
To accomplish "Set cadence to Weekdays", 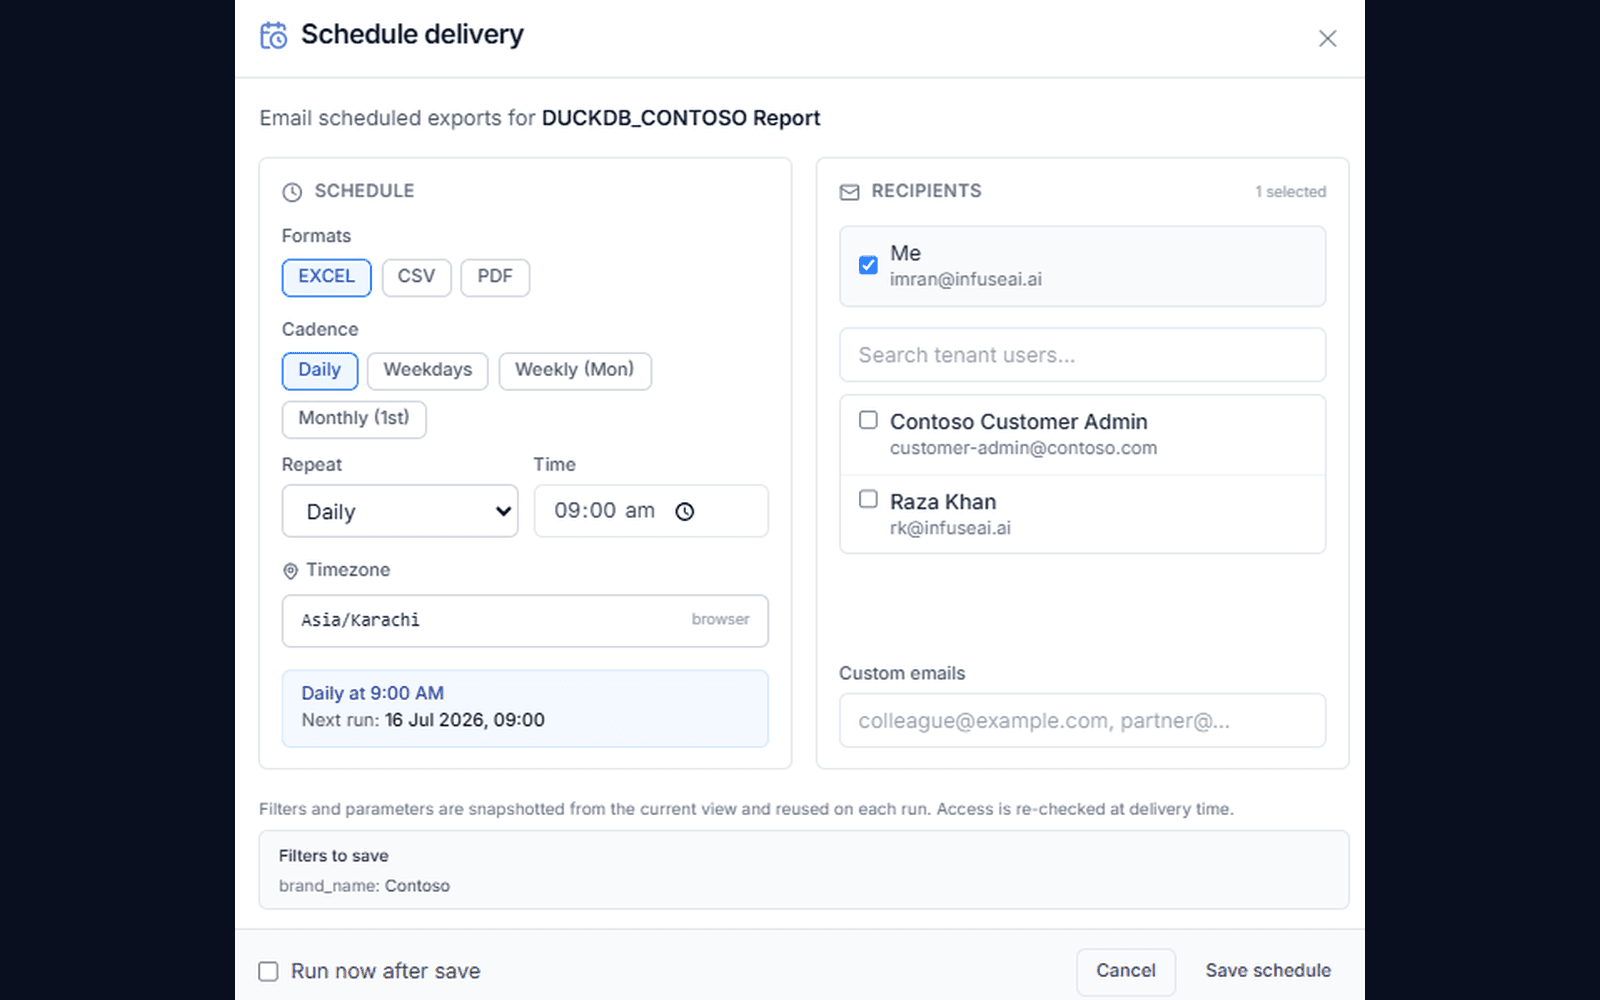I will click(428, 370).
